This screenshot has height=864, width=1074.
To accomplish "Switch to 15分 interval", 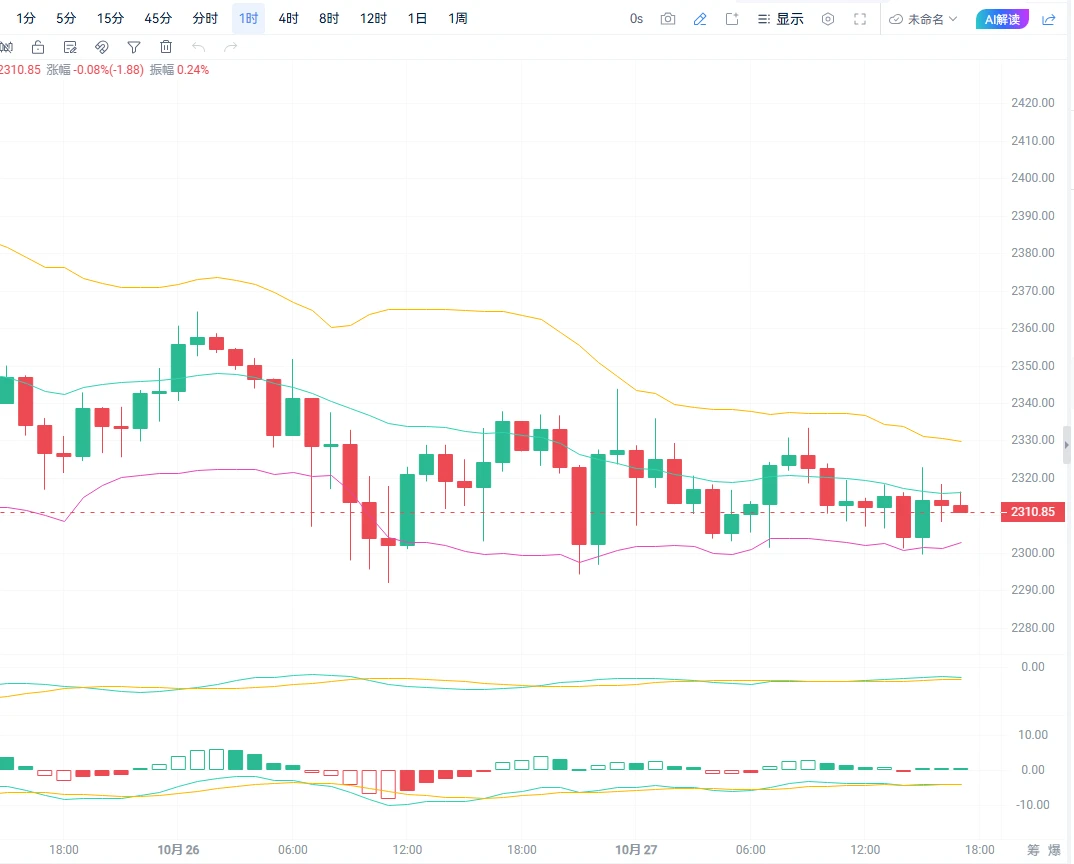I will 110,18.
